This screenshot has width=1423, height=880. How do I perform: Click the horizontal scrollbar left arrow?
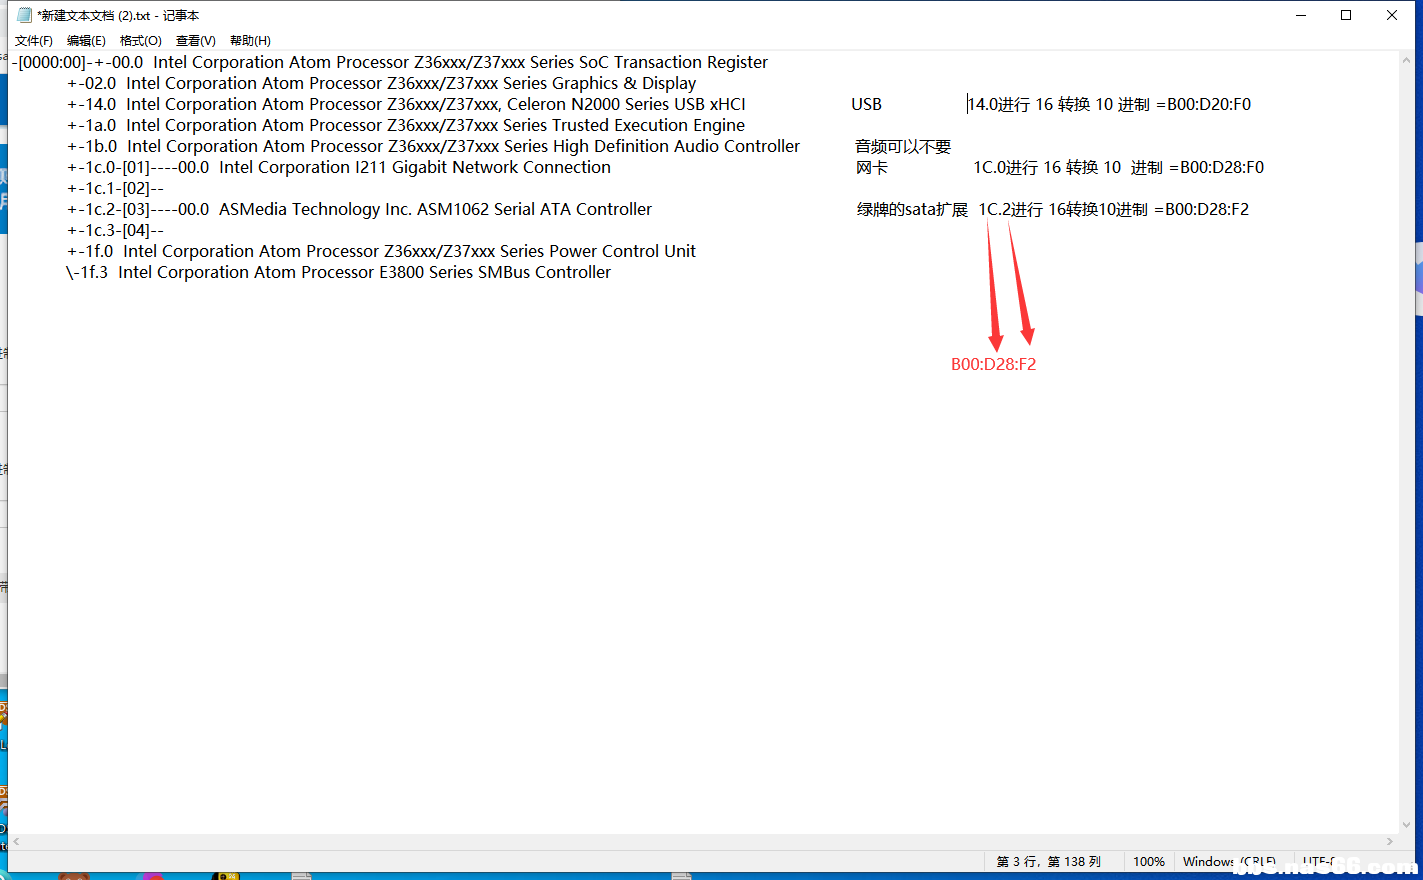point(16,842)
